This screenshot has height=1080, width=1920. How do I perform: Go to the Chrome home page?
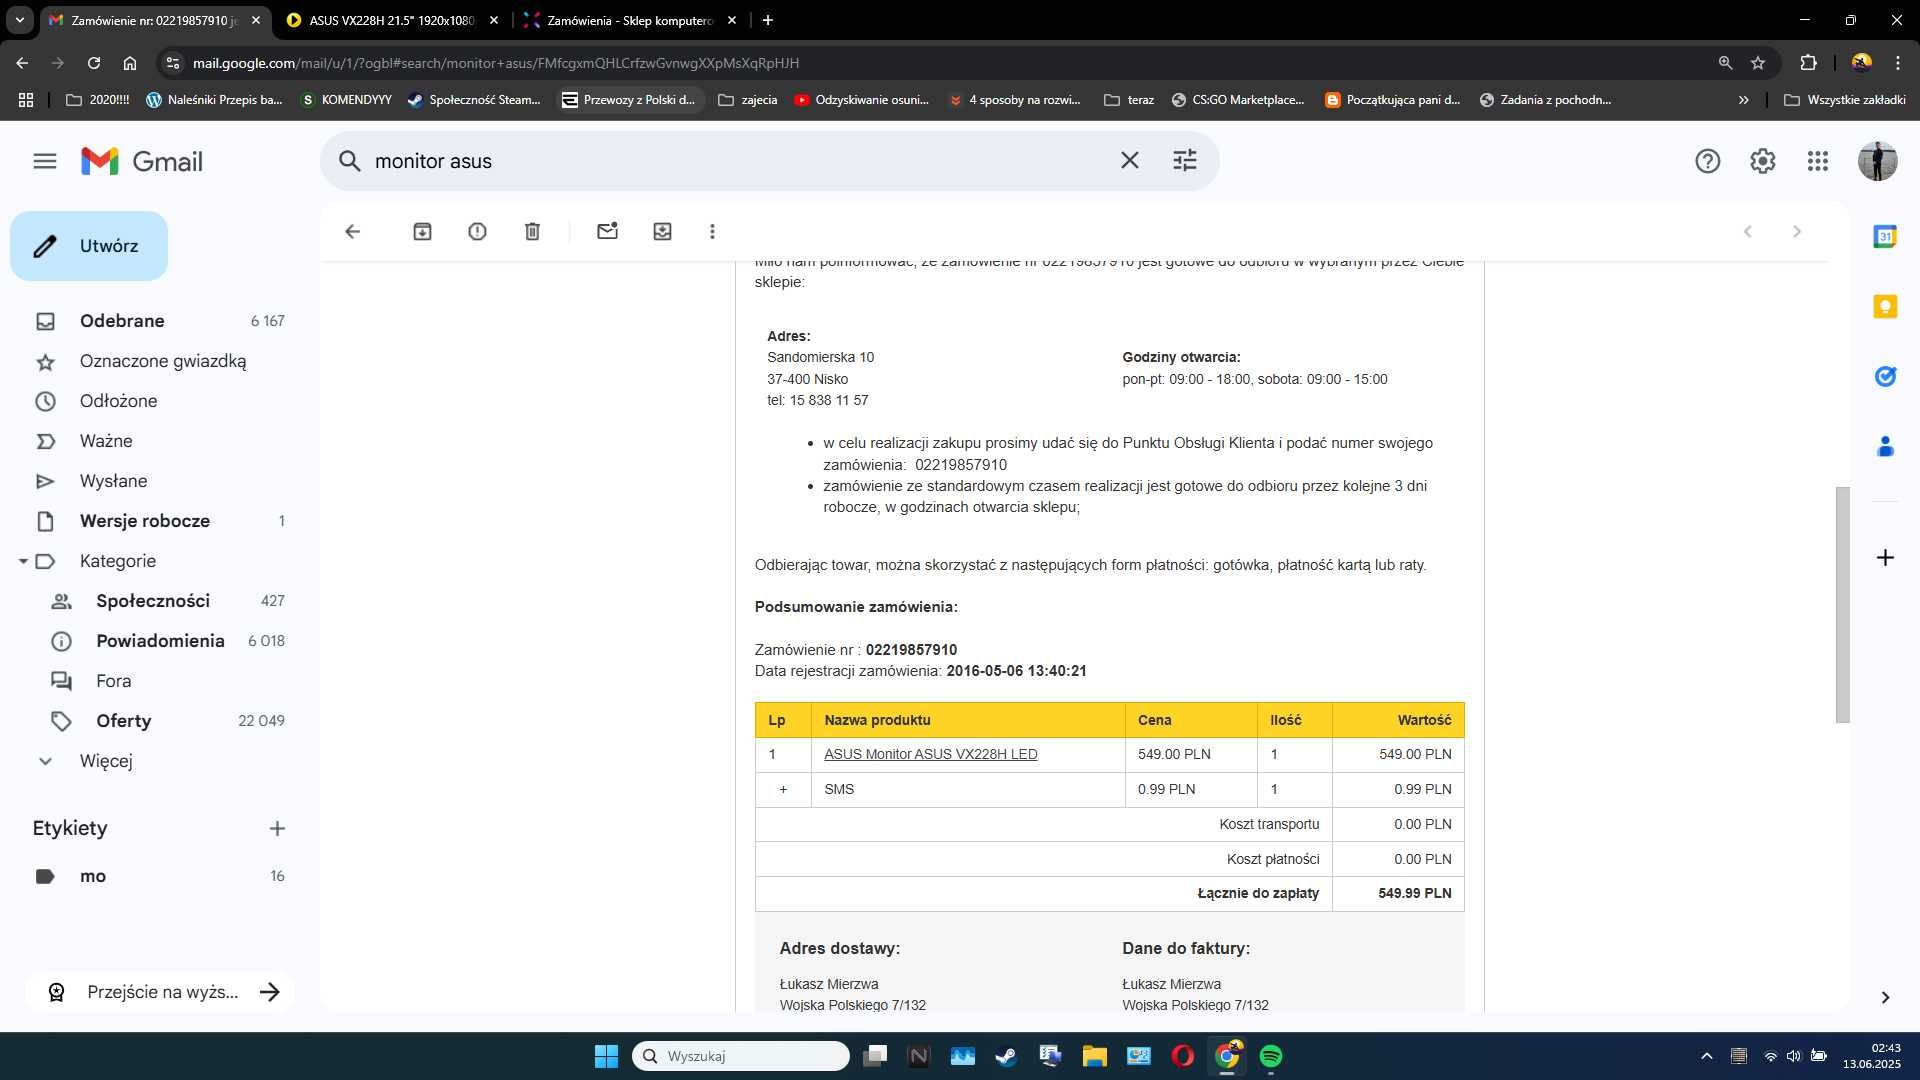[130, 63]
